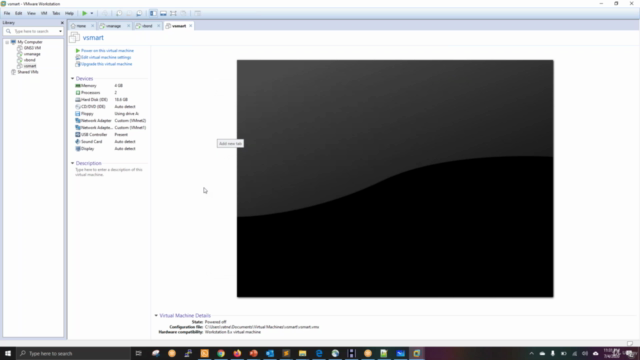The height and width of the screenshot is (360, 640).
Task: Click the console view toolbar icon
Action: (x=198, y=13)
